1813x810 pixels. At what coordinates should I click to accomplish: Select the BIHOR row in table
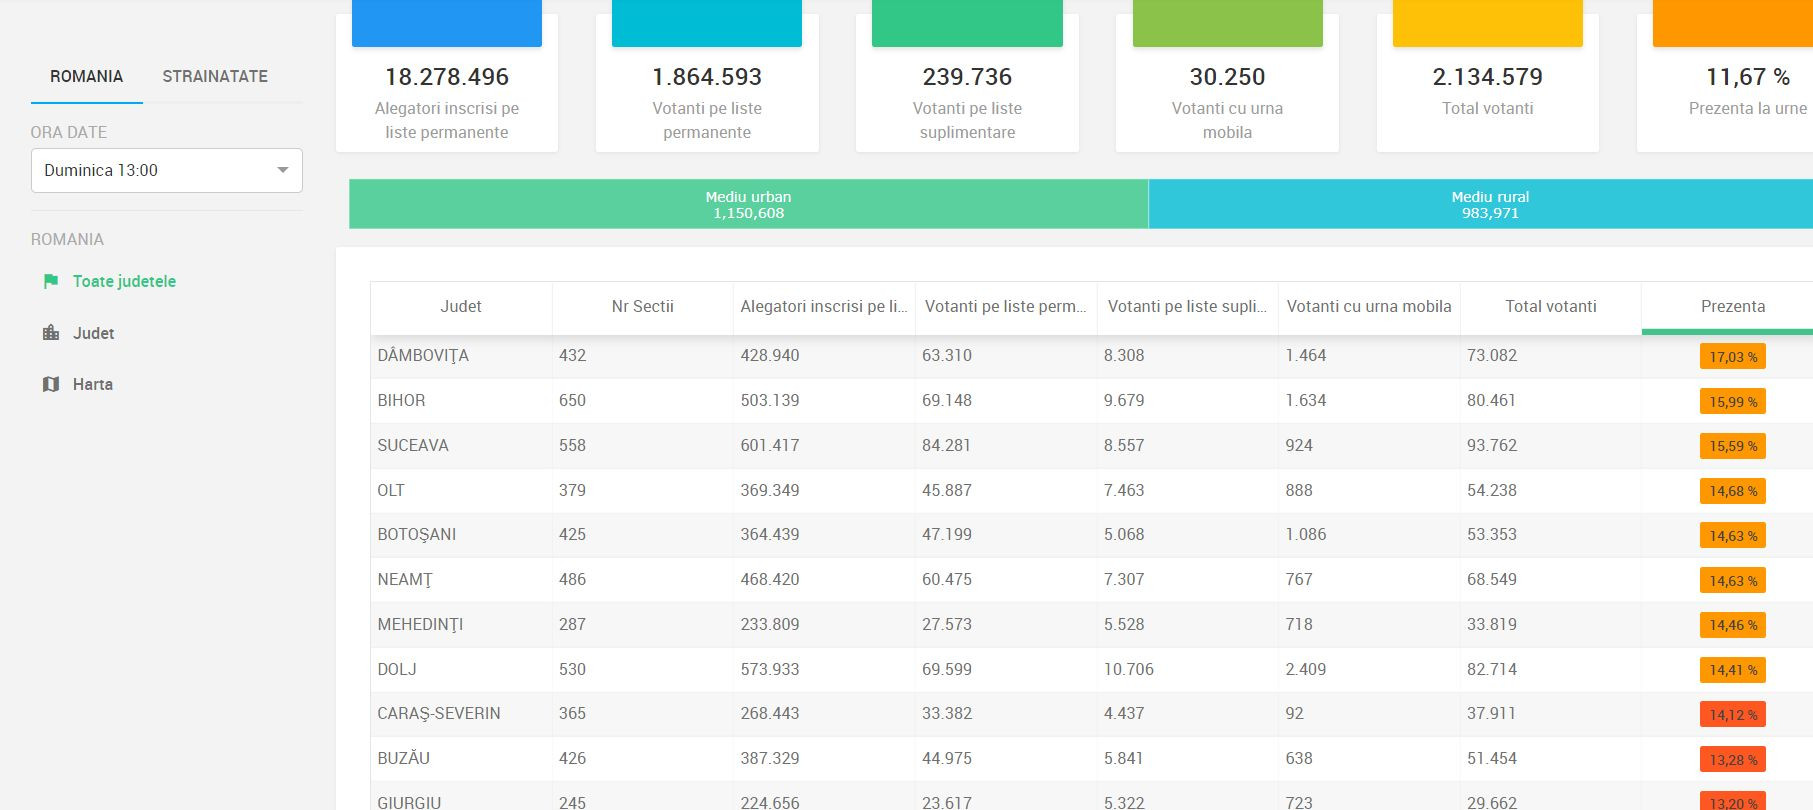point(402,401)
